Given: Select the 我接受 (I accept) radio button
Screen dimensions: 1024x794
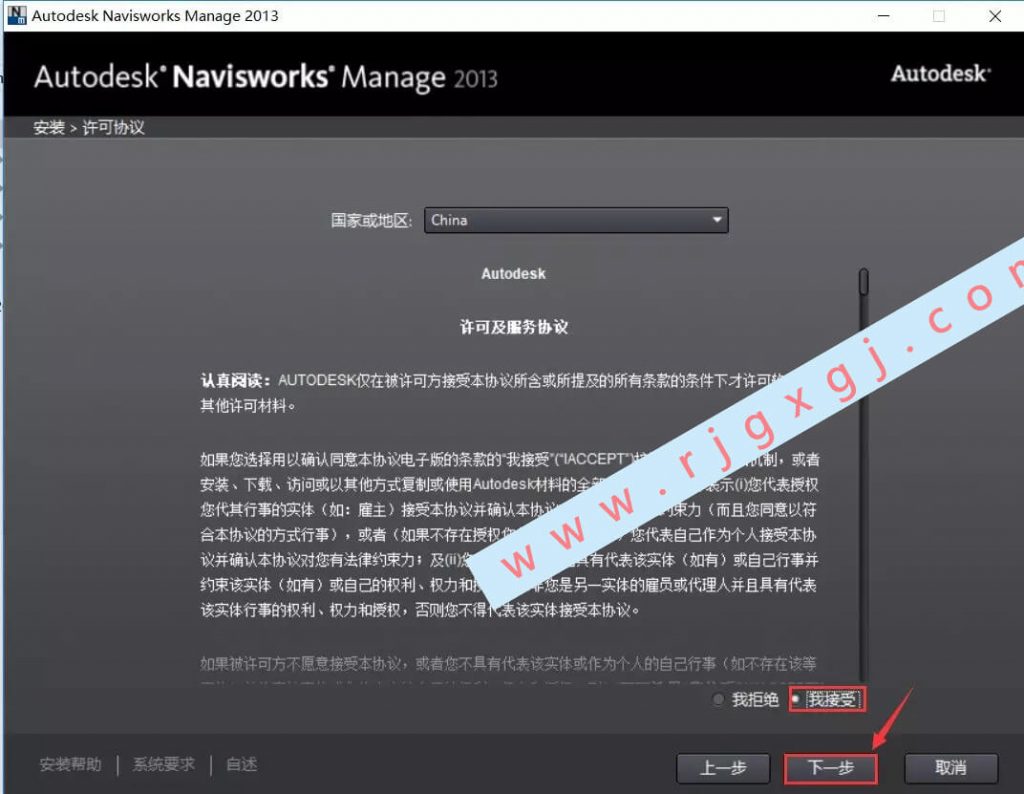Looking at the screenshot, I should tap(795, 699).
